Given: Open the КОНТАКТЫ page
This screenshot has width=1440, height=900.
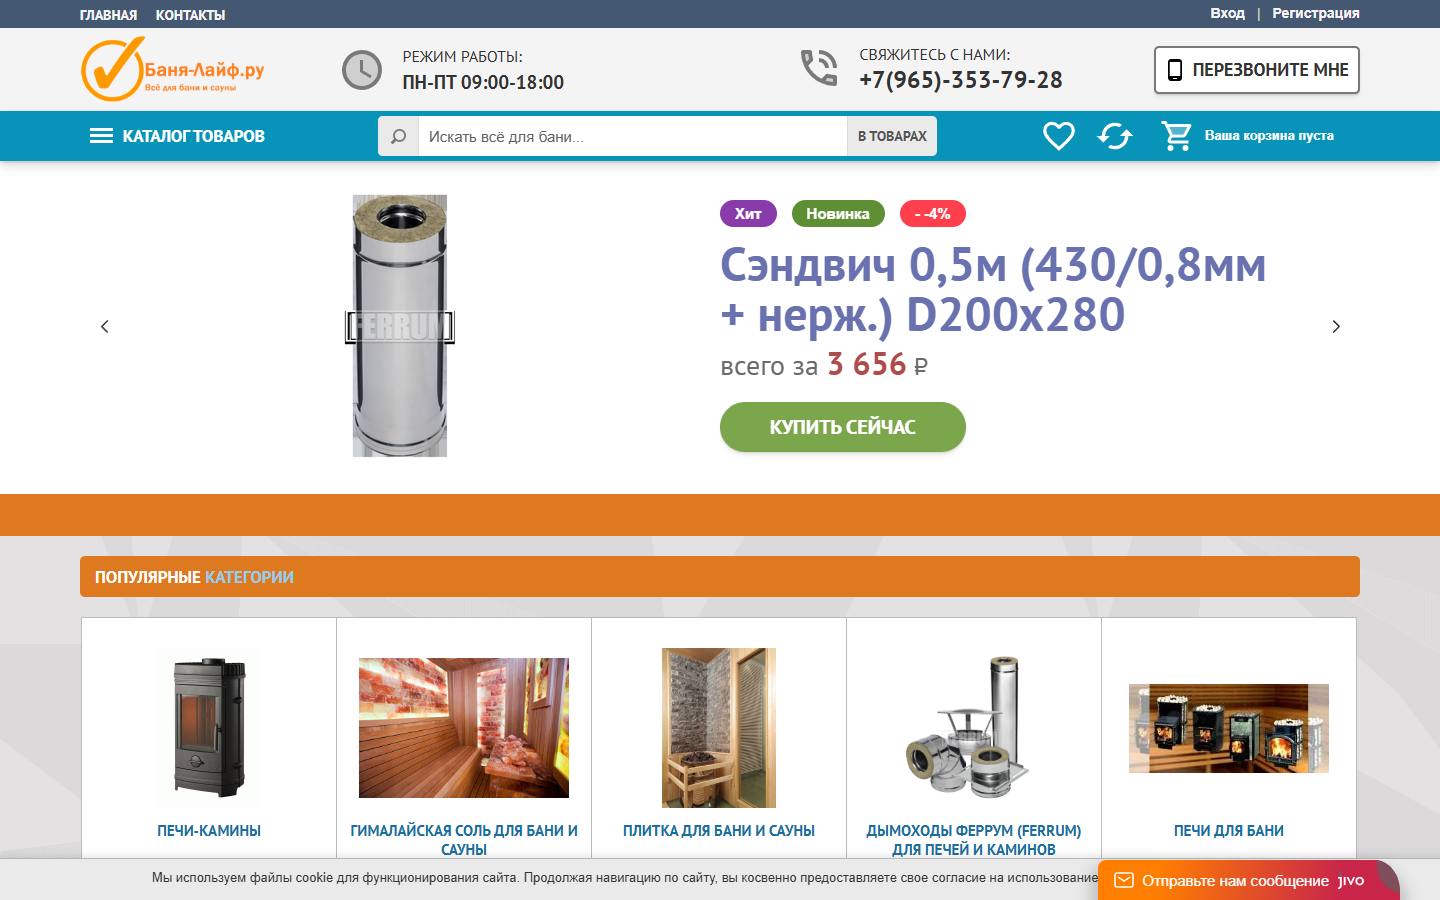Looking at the screenshot, I should tap(190, 15).
